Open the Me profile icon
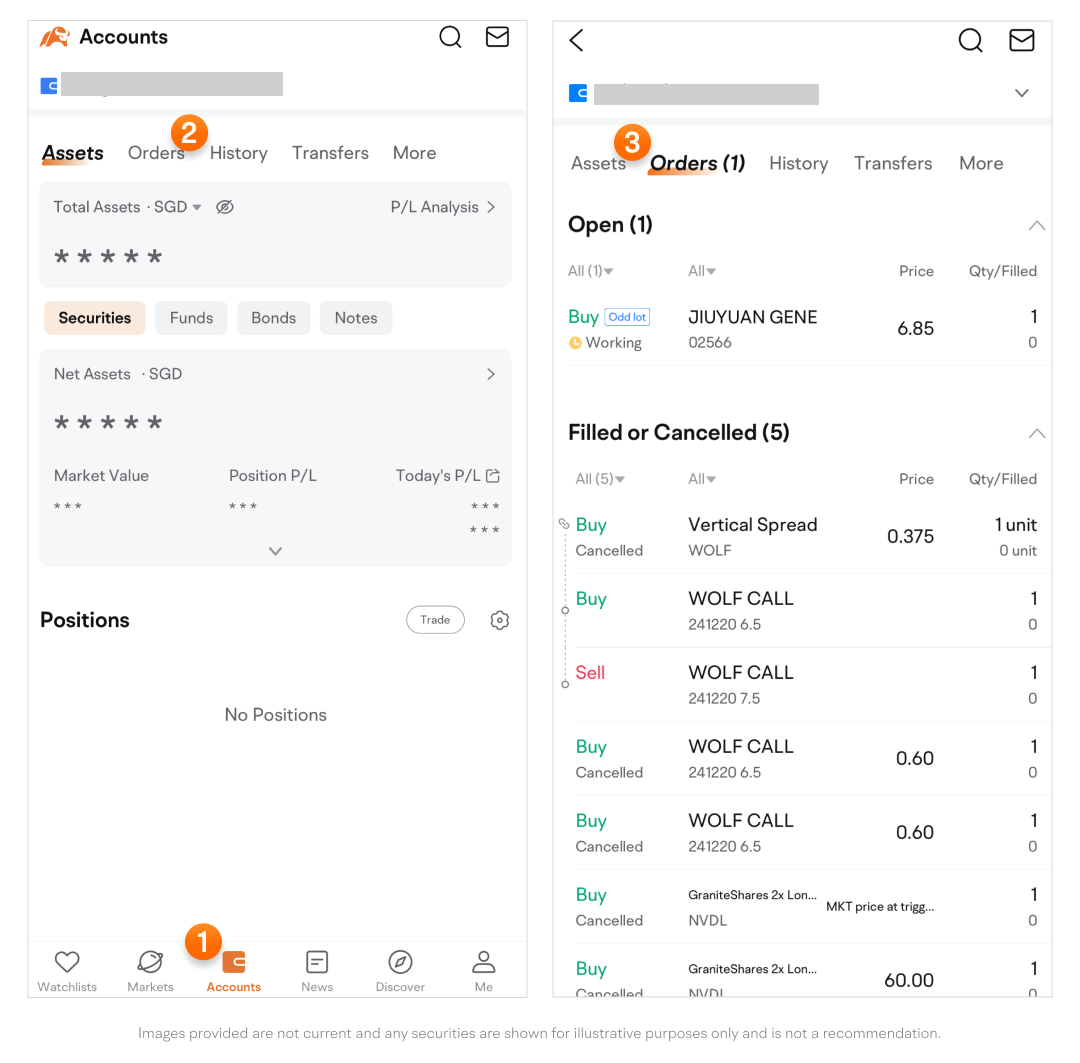The width and height of the screenshot is (1080, 1063). (484, 963)
